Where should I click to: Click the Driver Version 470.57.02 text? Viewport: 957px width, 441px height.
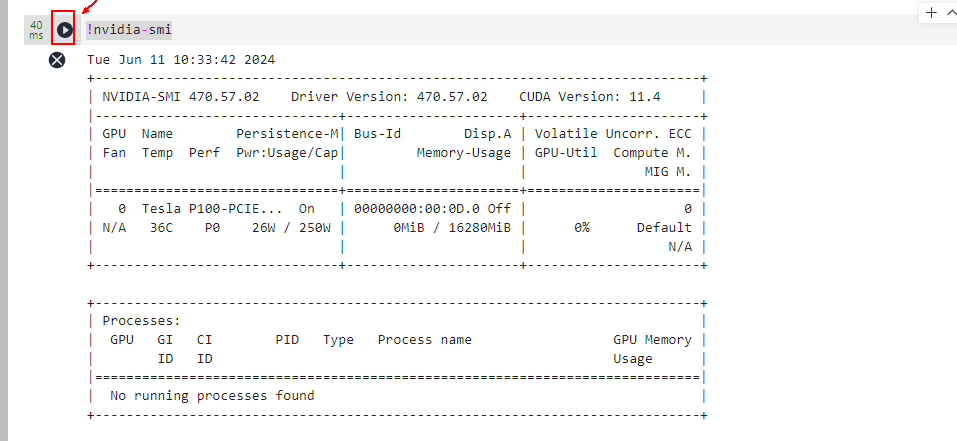click(389, 97)
